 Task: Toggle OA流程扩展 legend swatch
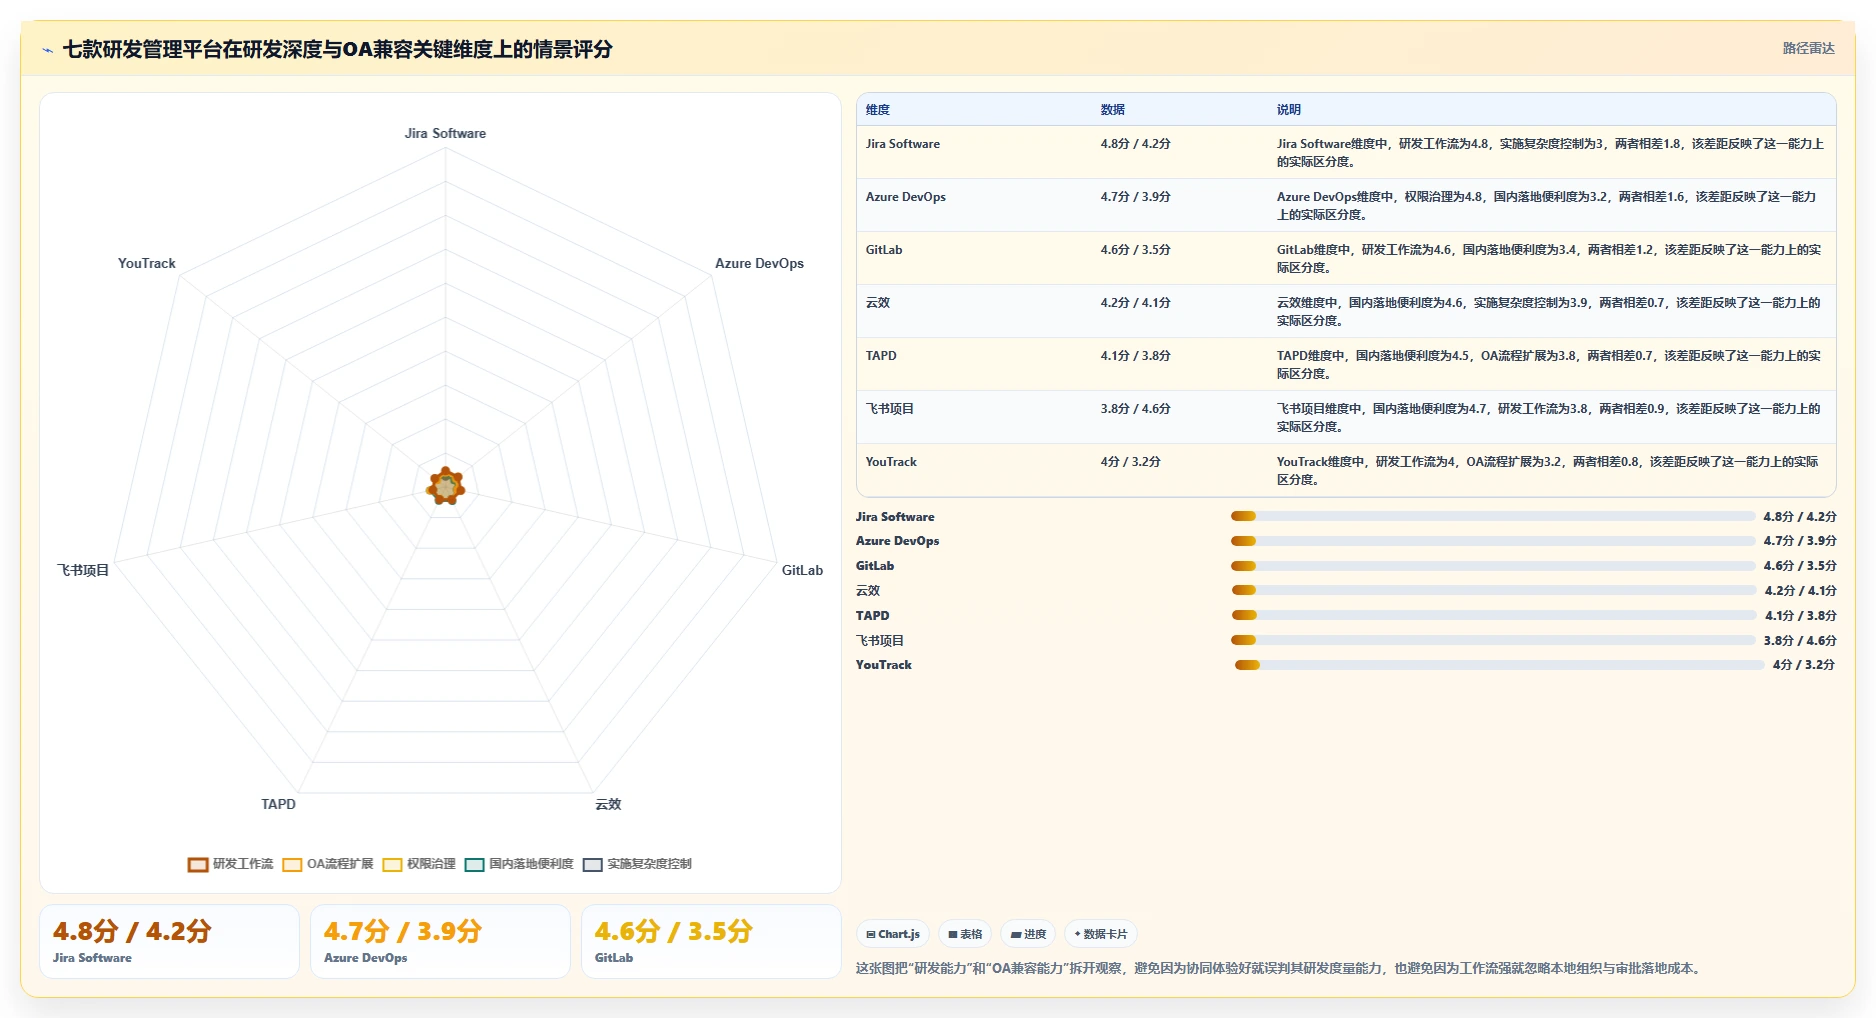point(292,864)
